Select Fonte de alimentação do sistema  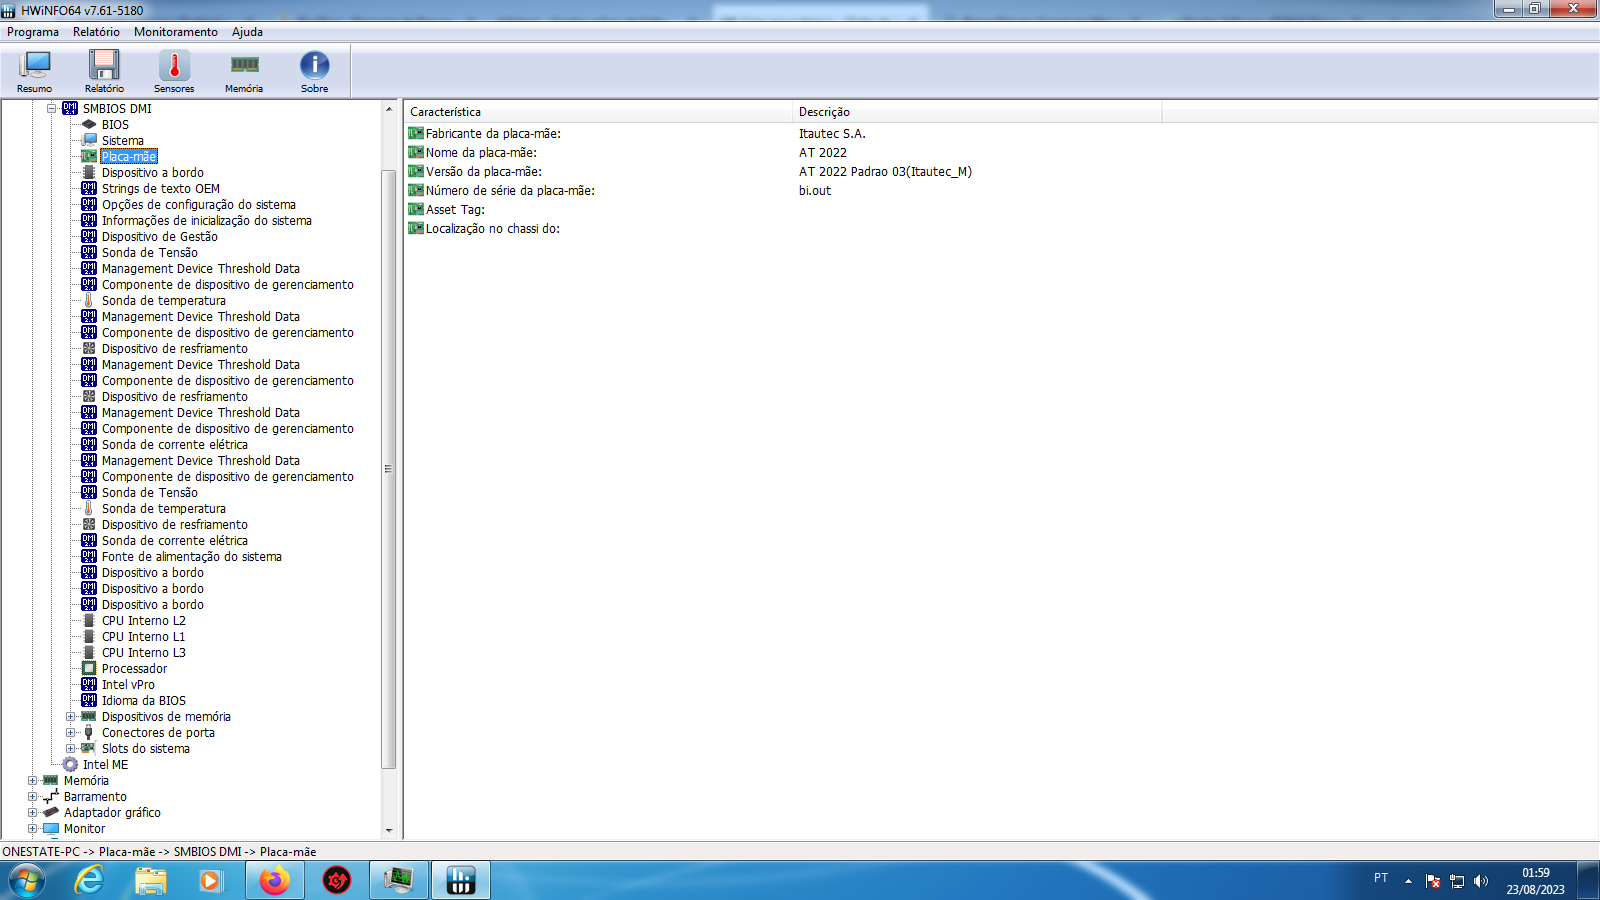[x=192, y=557]
